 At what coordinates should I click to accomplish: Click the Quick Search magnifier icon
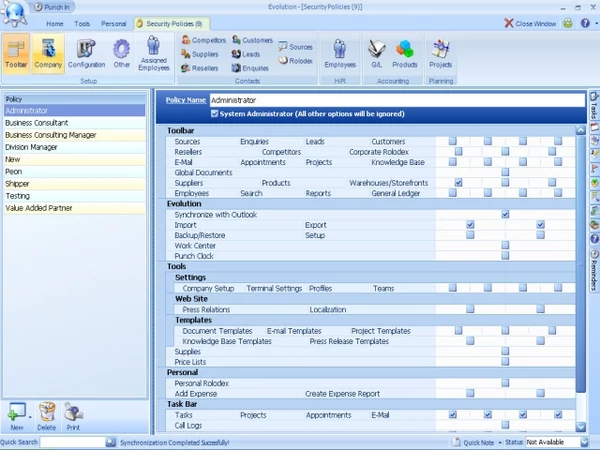pos(111,442)
